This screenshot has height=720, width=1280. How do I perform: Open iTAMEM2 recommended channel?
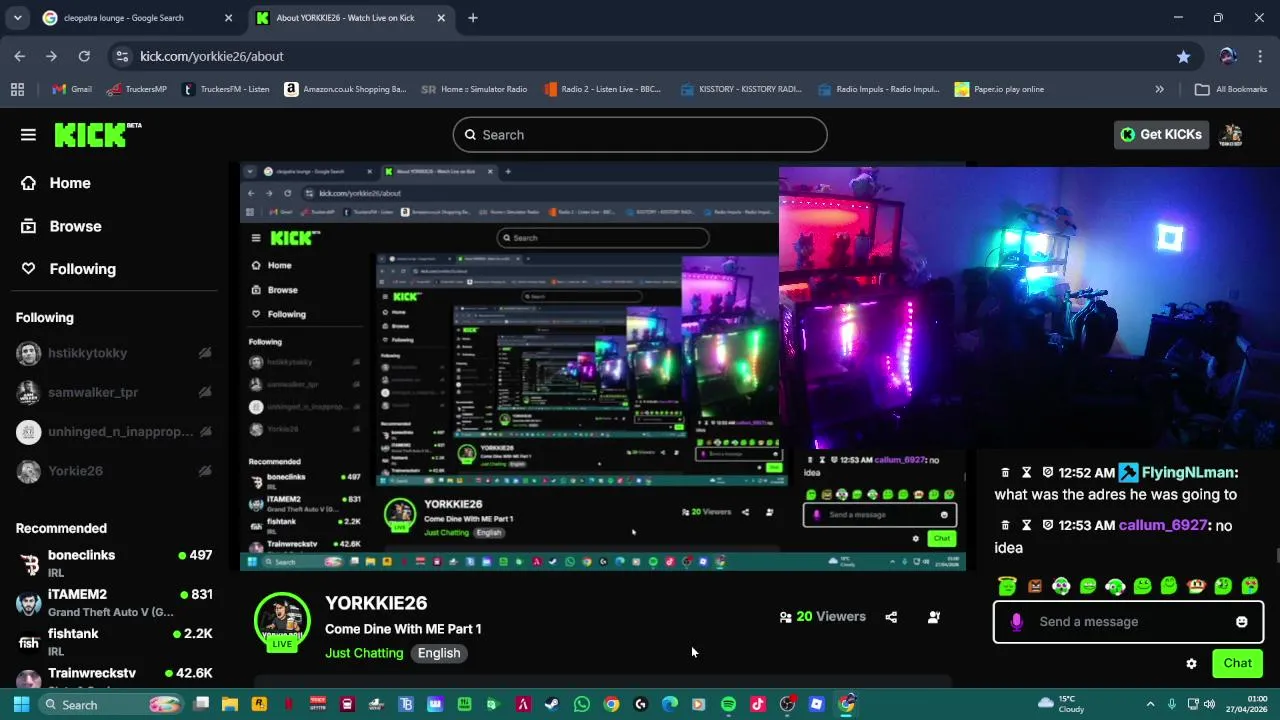point(115,602)
